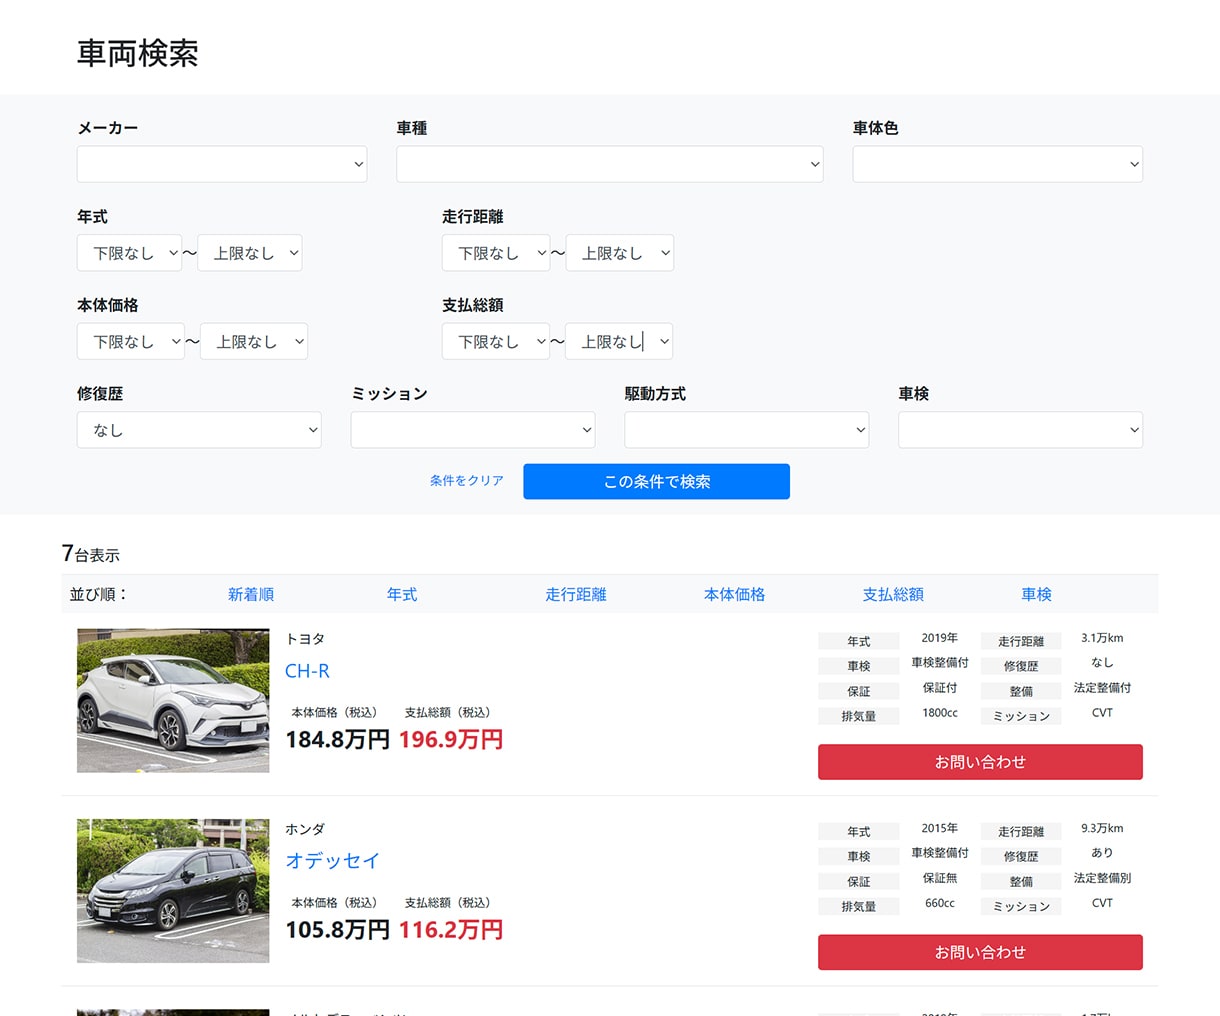
Task: Click お問い合わせ for the オデッセイ
Action: [980, 952]
